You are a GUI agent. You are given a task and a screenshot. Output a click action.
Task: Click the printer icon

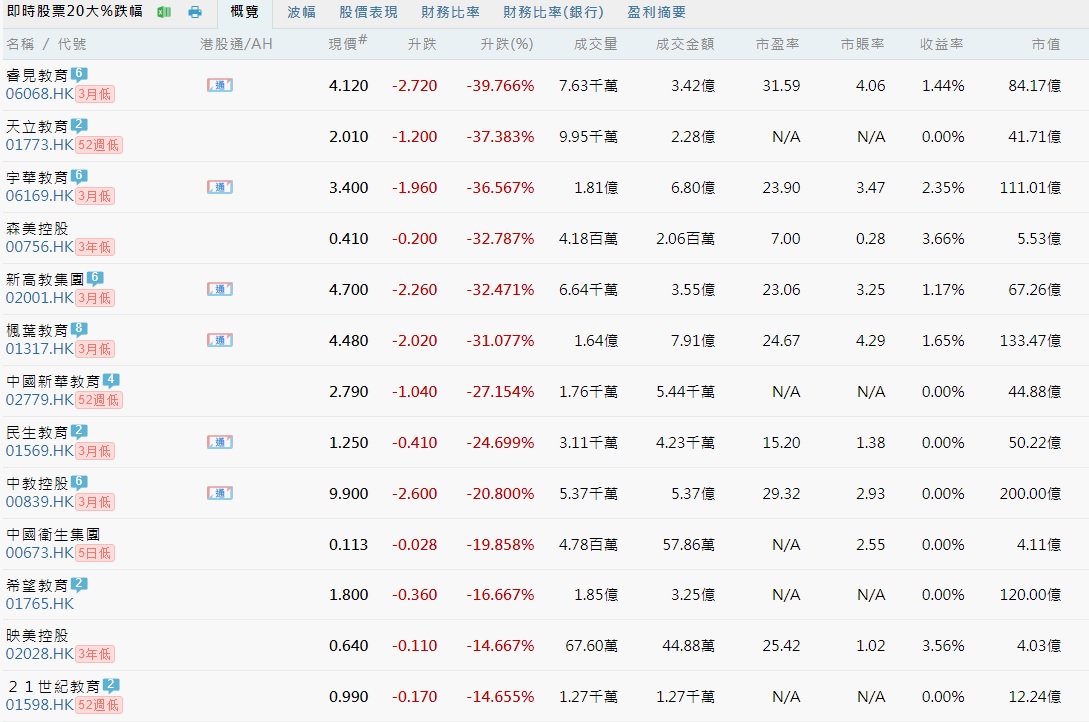(x=195, y=12)
